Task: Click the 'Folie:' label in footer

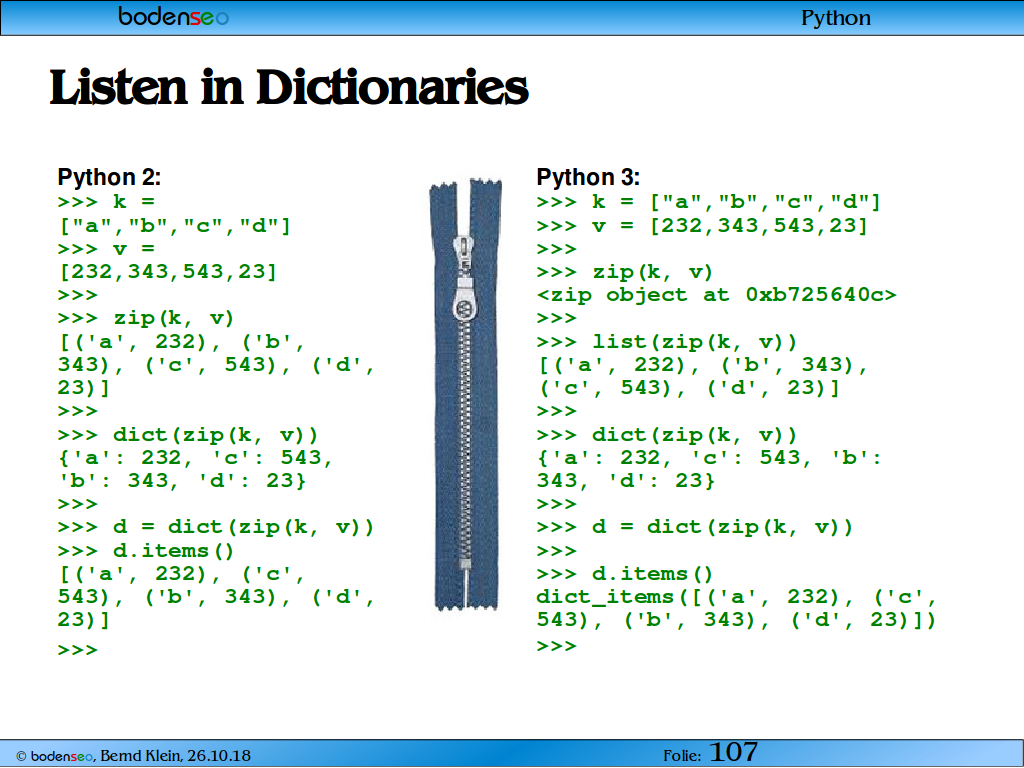Action: tap(682, 756)
